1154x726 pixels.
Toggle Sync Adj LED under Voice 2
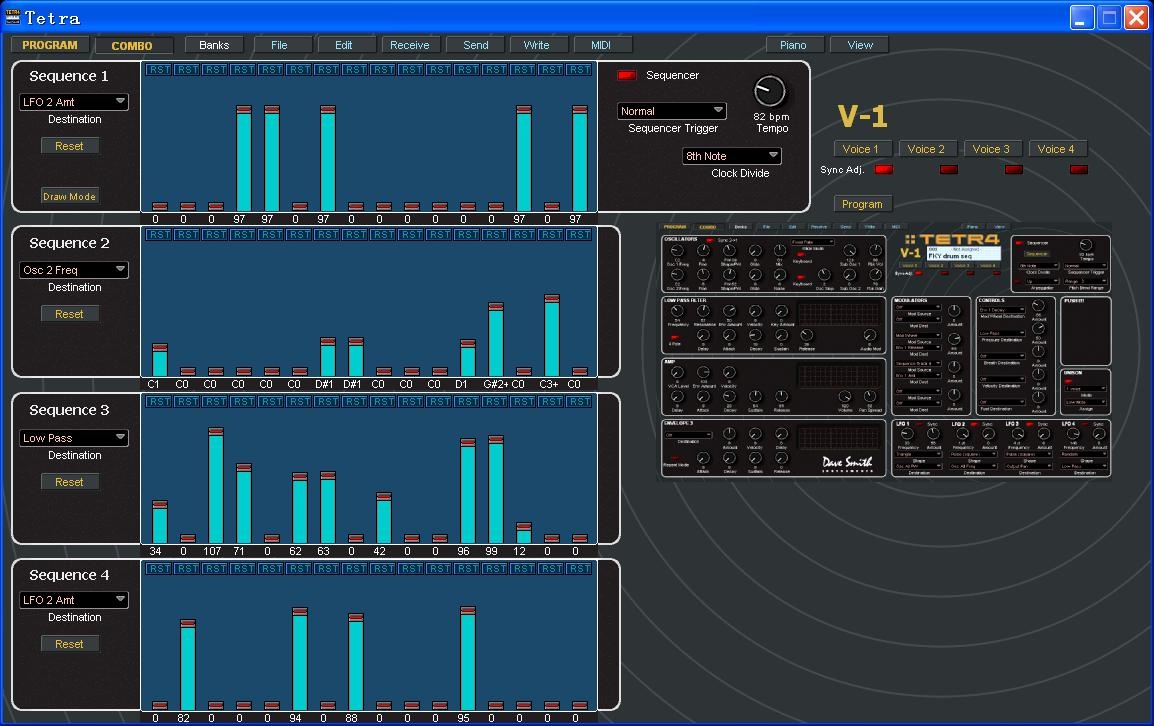pos(949,169)
